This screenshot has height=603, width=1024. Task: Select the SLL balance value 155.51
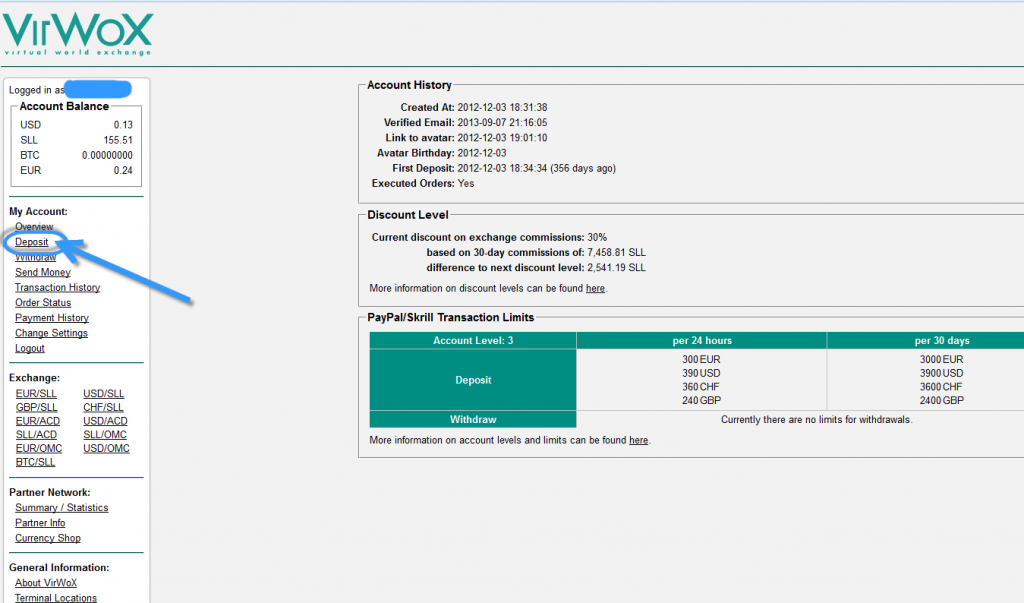pyautogui.click(x=118, y=140)
